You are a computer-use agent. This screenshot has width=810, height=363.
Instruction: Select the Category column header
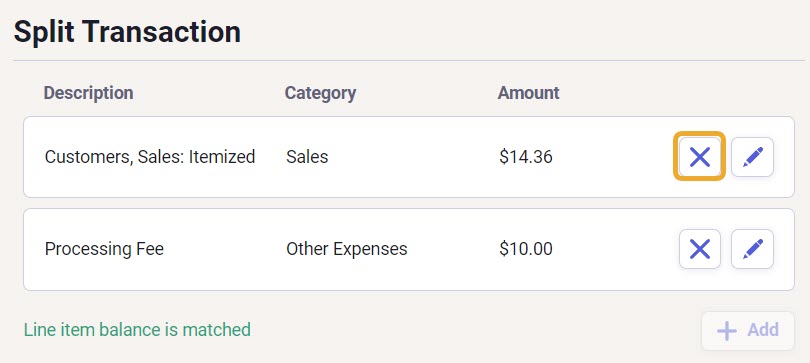[320, 93]
